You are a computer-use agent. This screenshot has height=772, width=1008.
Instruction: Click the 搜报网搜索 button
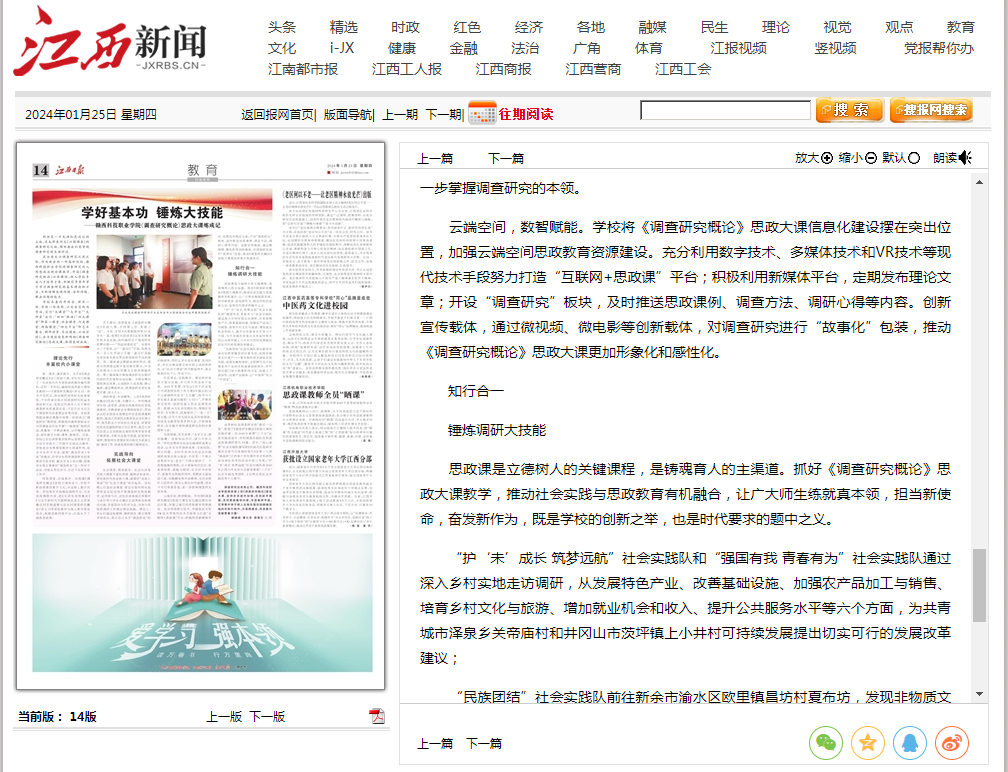point(930,110)
